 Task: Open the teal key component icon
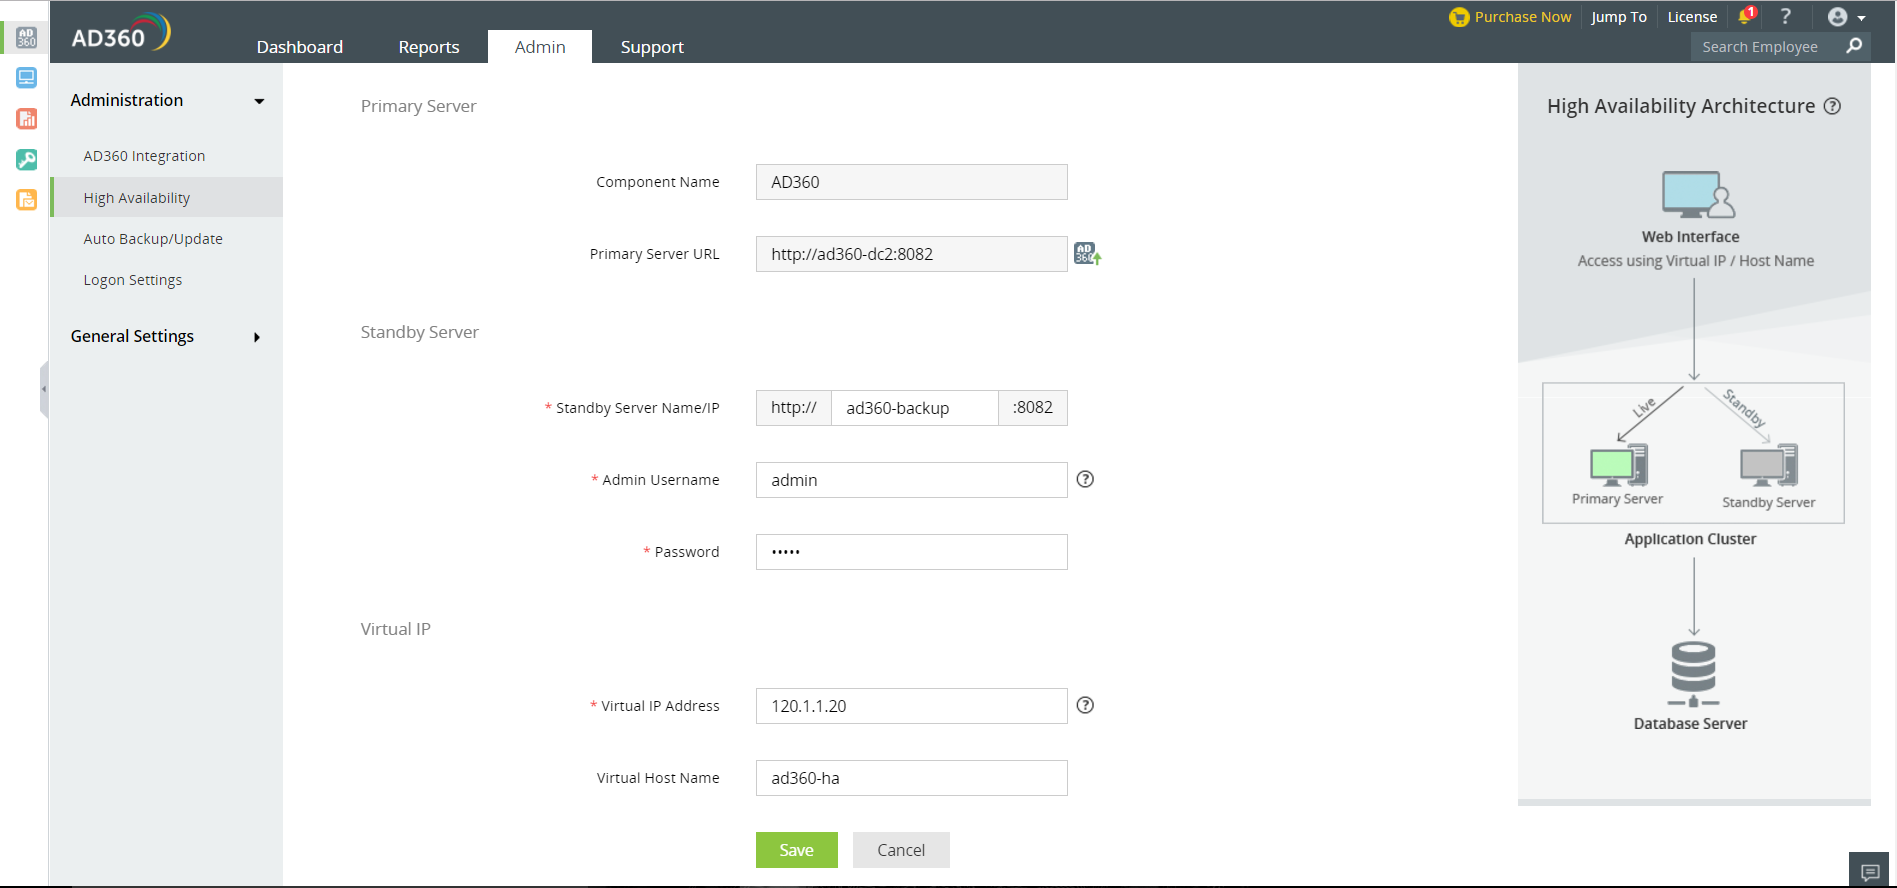[26, 160]
